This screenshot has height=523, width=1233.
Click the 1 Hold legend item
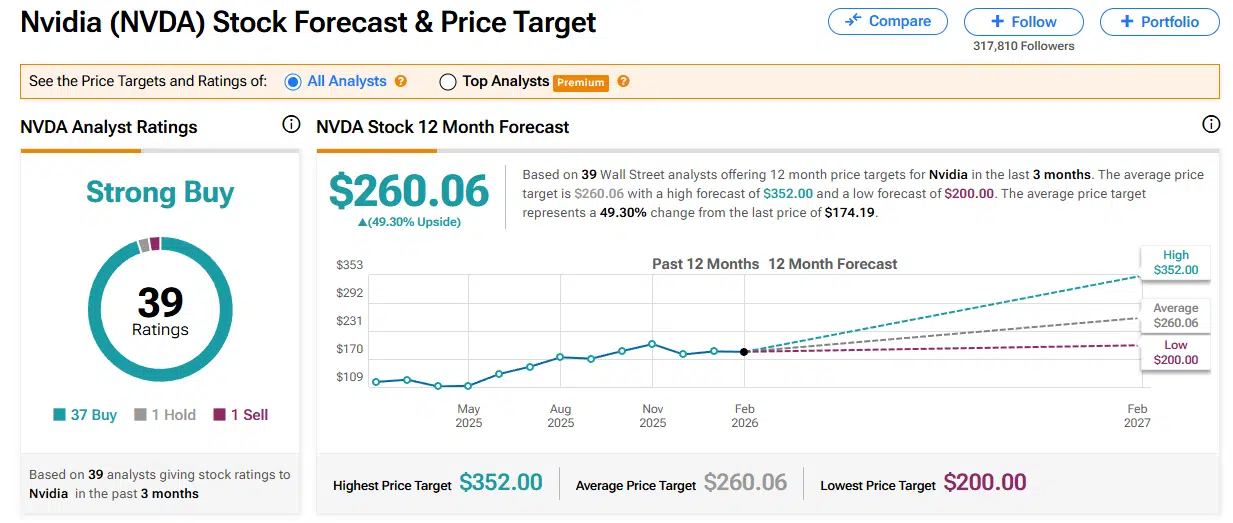(166, 415)
